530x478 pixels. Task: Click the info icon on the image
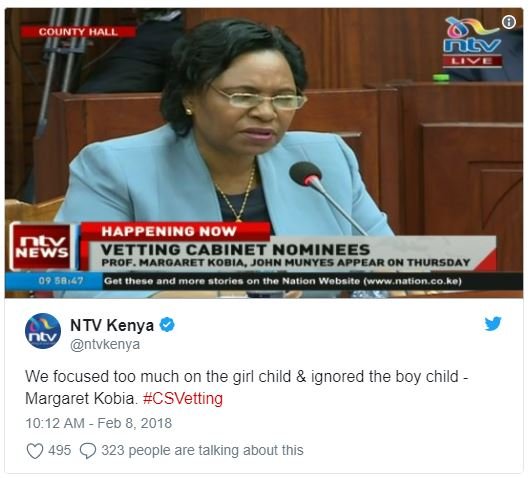509,22
